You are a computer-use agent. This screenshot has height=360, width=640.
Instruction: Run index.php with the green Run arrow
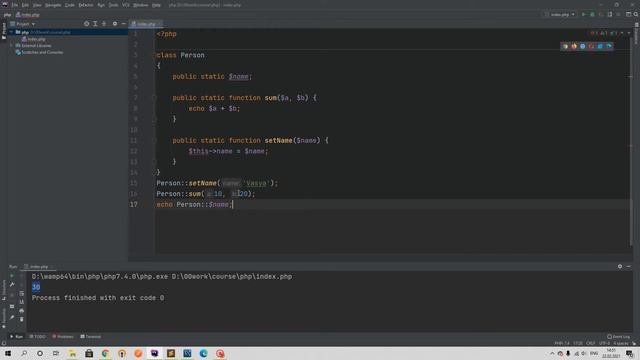pyautogui.click(x=584, y=14)
